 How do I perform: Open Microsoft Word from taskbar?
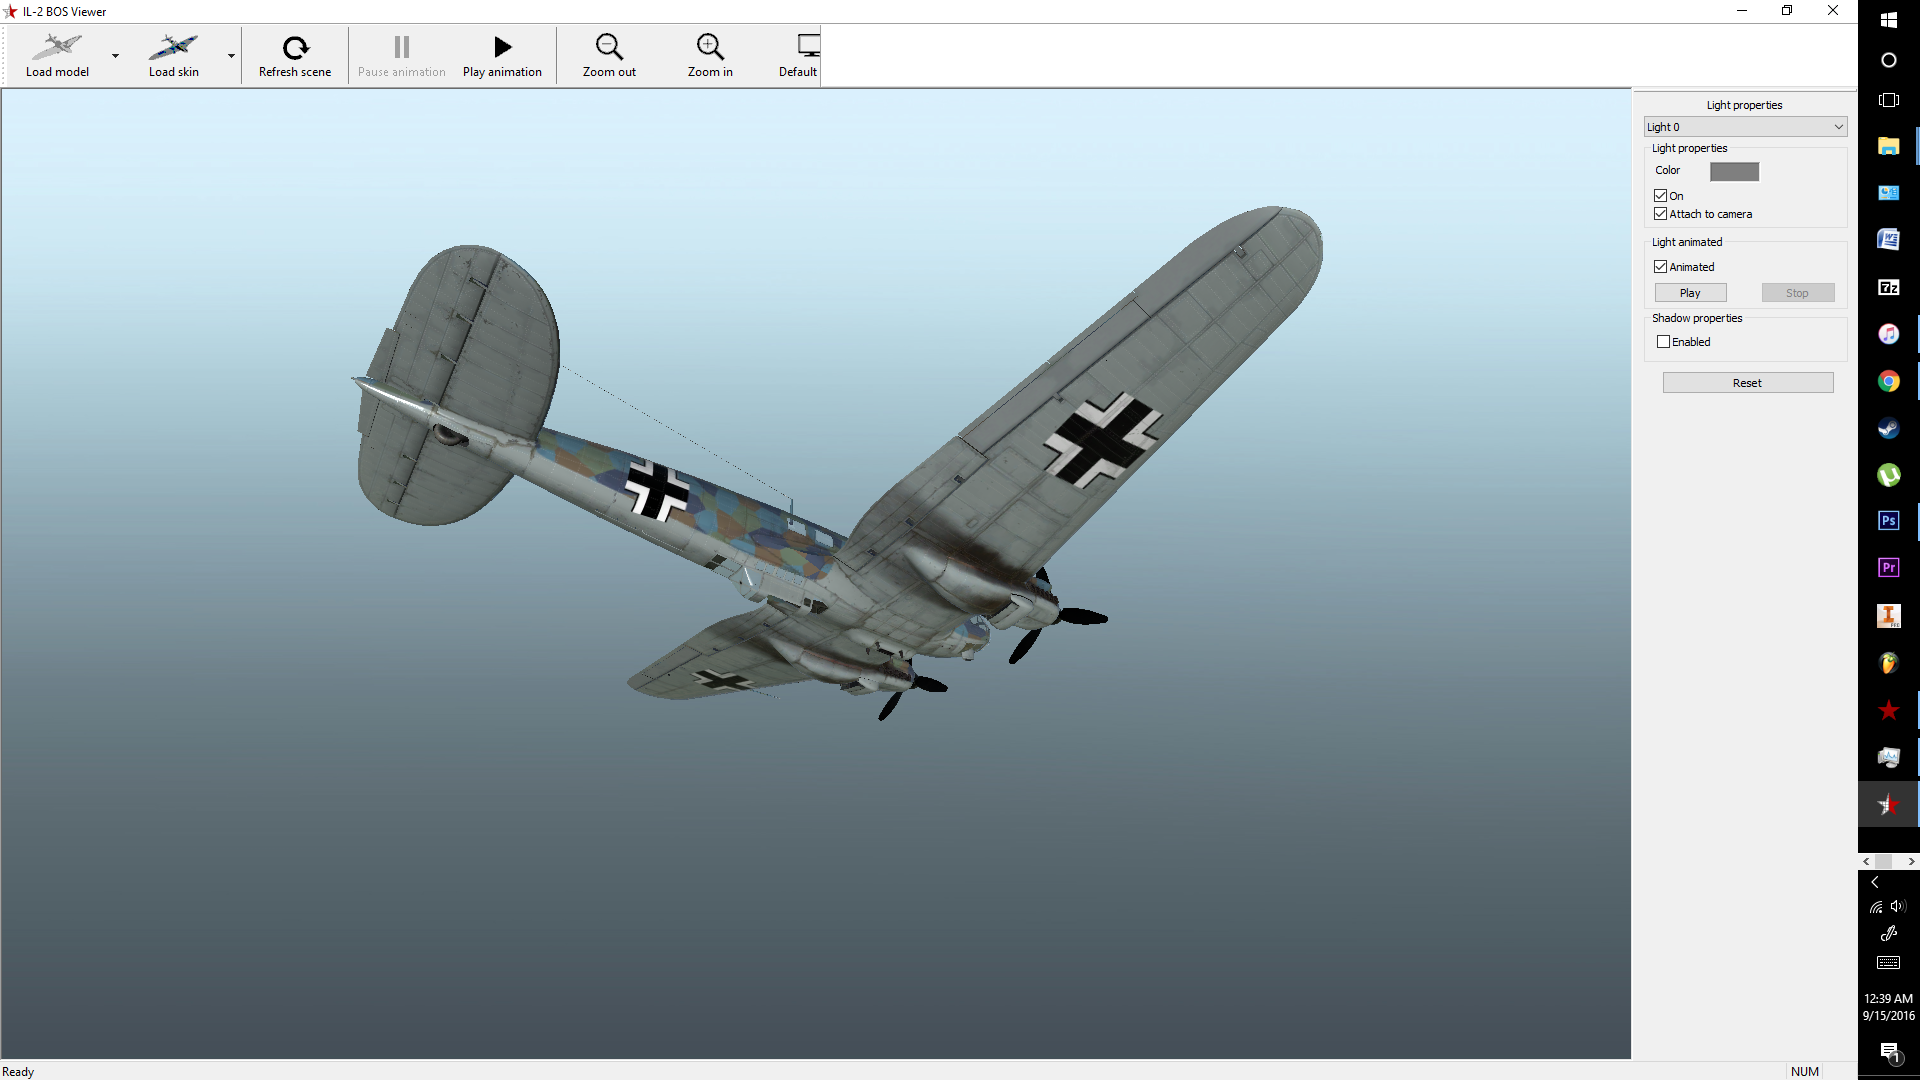pos(1888,240)
